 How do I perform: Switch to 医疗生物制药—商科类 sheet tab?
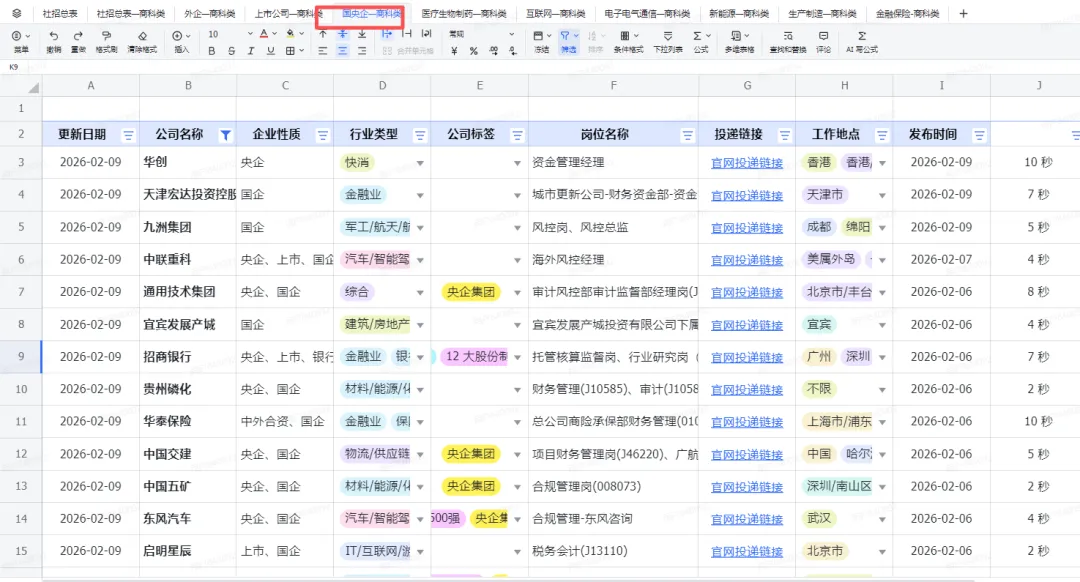point(464,14)
